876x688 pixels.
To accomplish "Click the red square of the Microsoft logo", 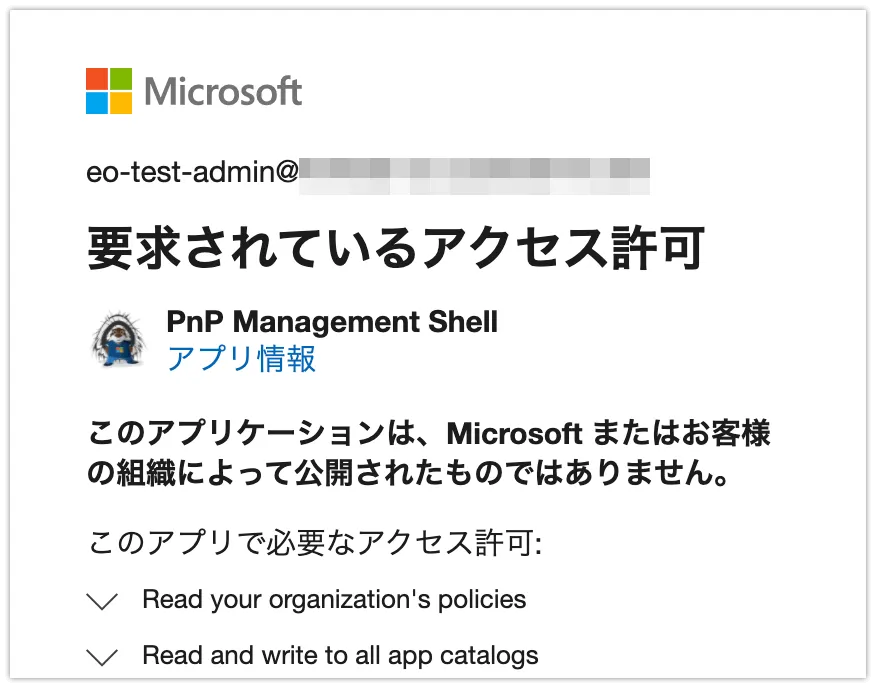I will pyautogui.click(x=97, y=79).
